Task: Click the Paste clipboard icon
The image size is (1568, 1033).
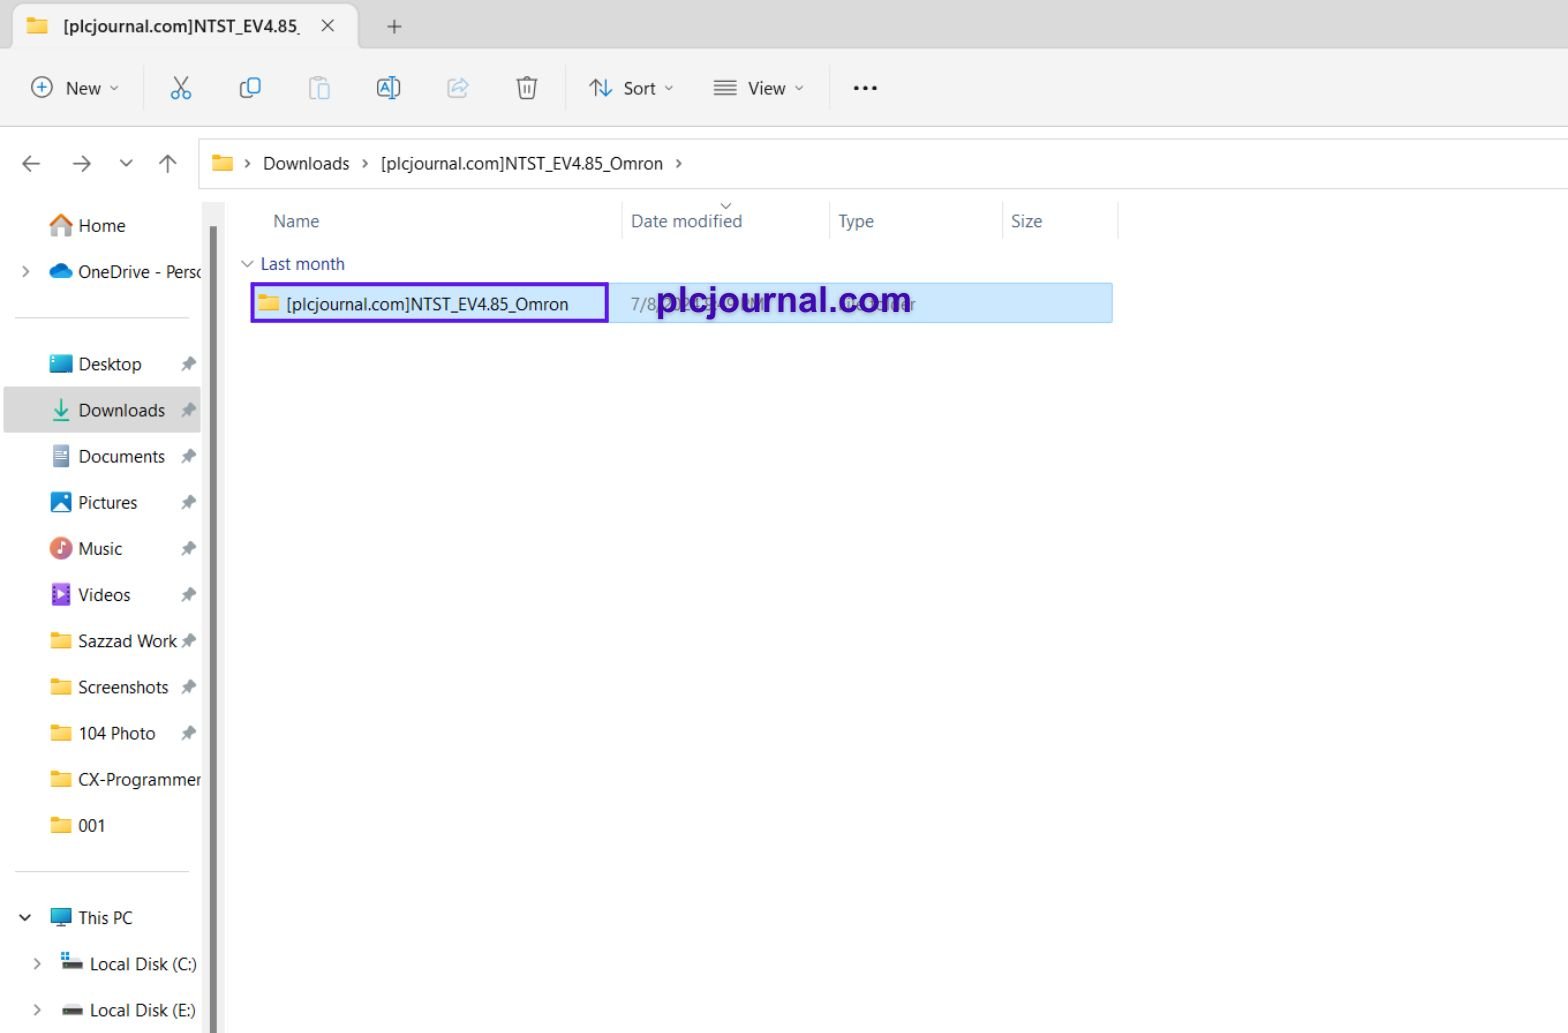Action: [319, 88]
